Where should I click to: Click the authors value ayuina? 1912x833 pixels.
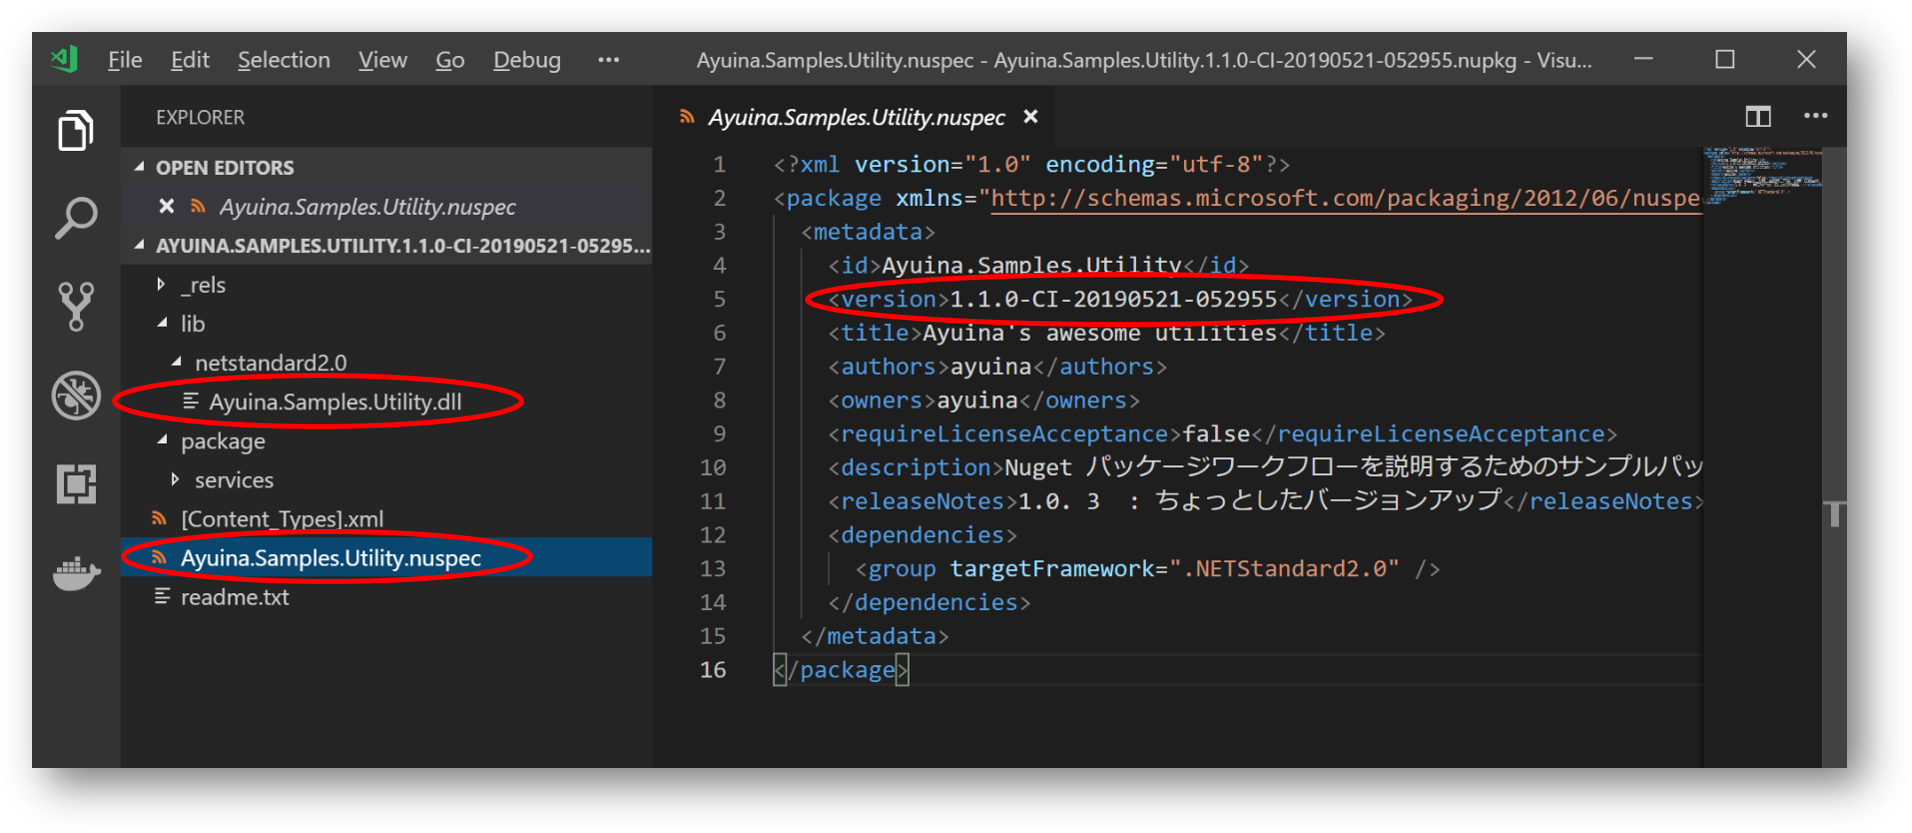tap(990, 367)
